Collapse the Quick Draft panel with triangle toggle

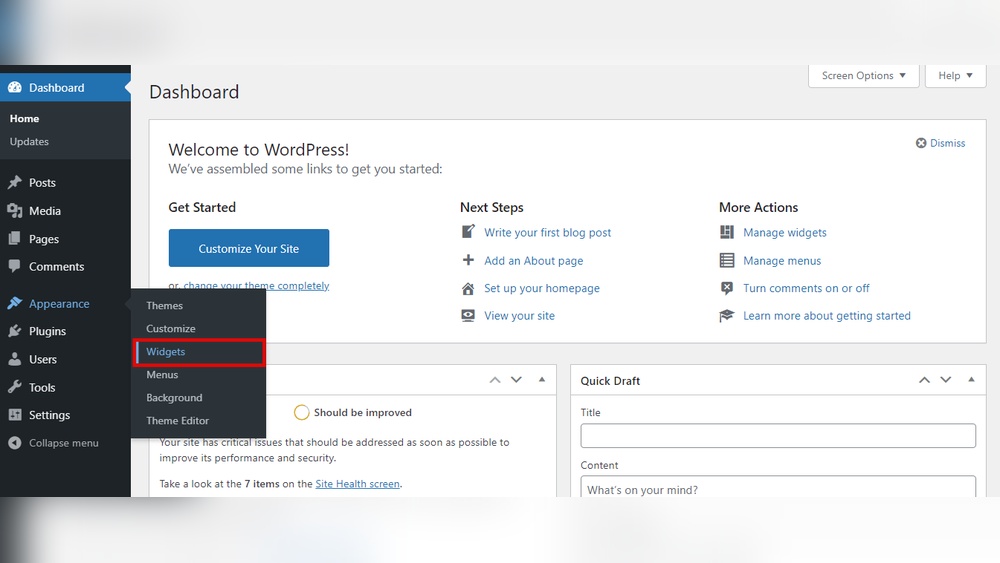pos(971,379)
